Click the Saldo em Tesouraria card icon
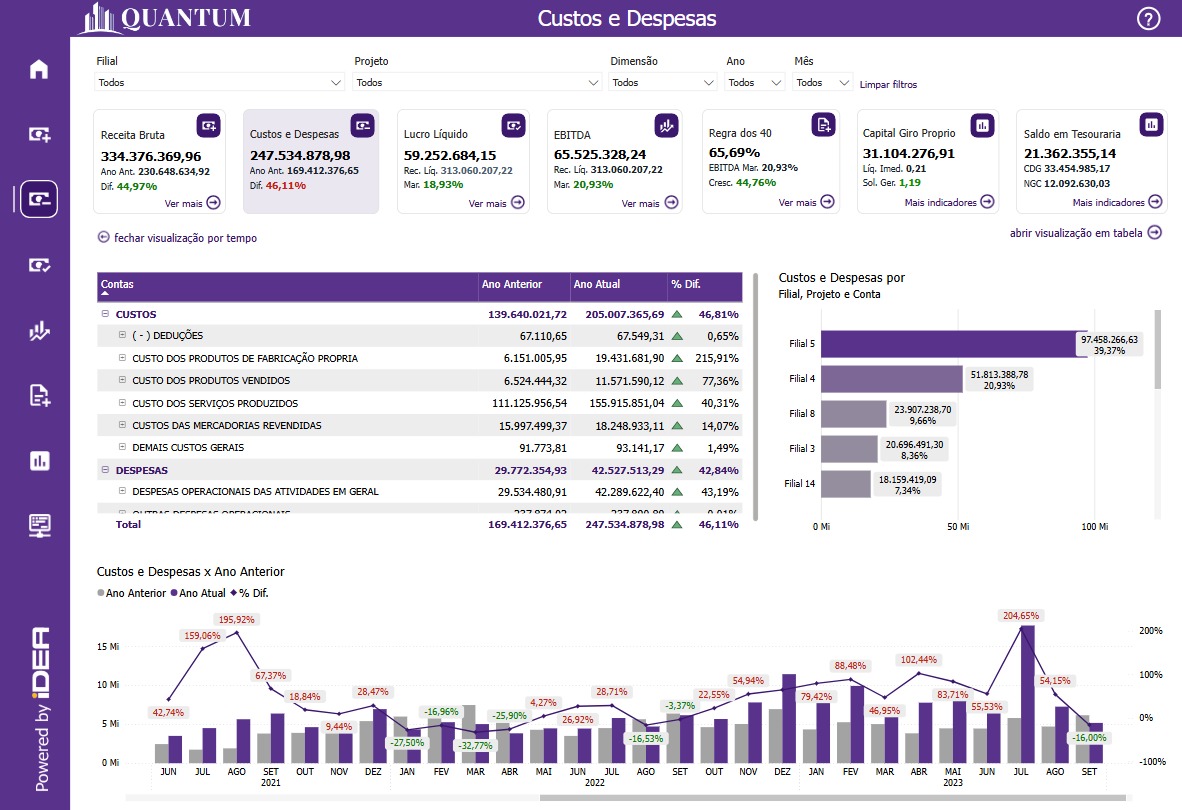Screen dimensions: 1182x810 click(x=1151, y=125)
